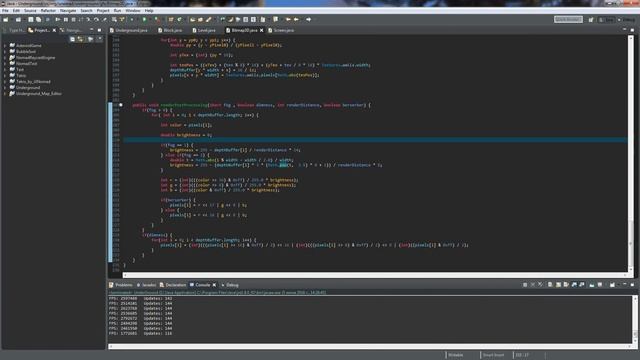
Task: Open the Javadoc tab
Action: pyautogui.click(x=146, y=285)
